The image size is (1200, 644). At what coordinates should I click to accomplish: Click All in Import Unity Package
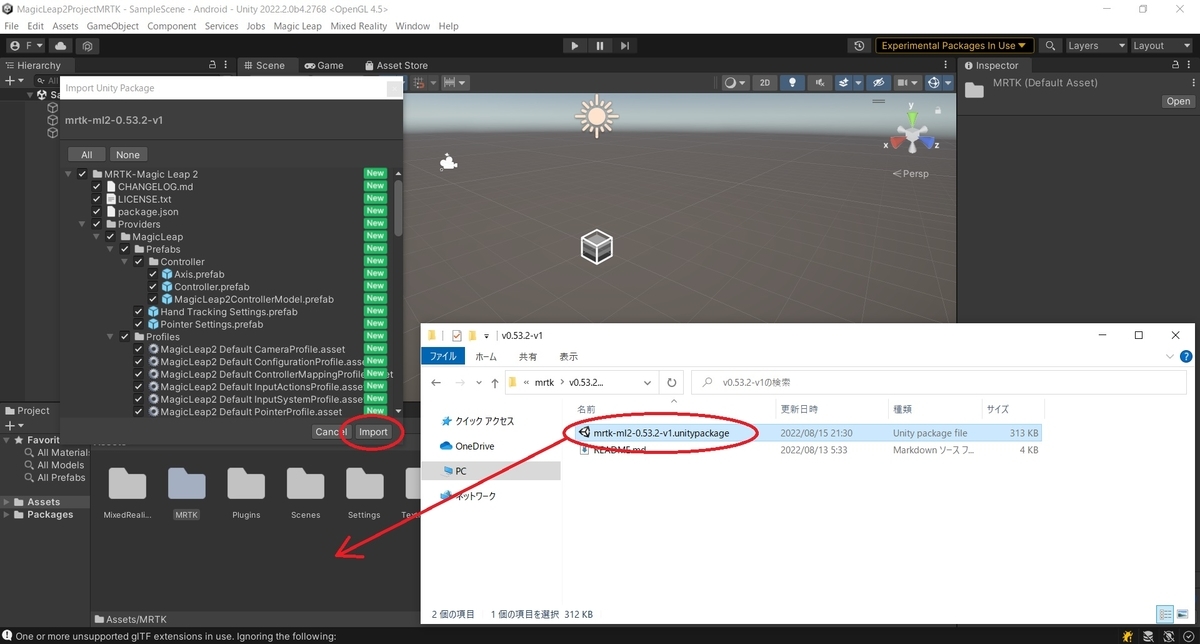coord(87,155)
